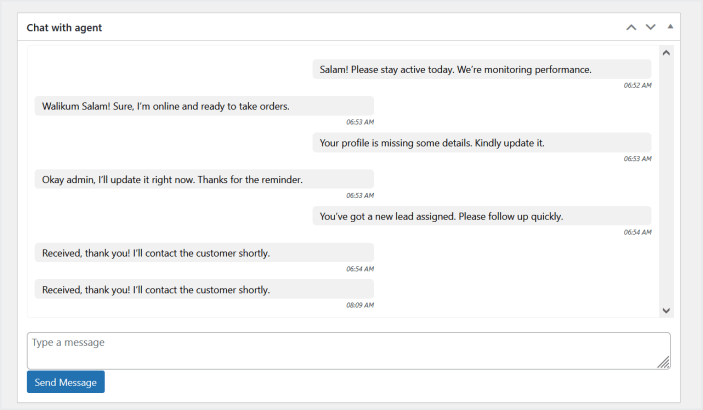Click the 'Chat with agent' panel title
This screenshot has width=703, height=410.
[64, 28]
